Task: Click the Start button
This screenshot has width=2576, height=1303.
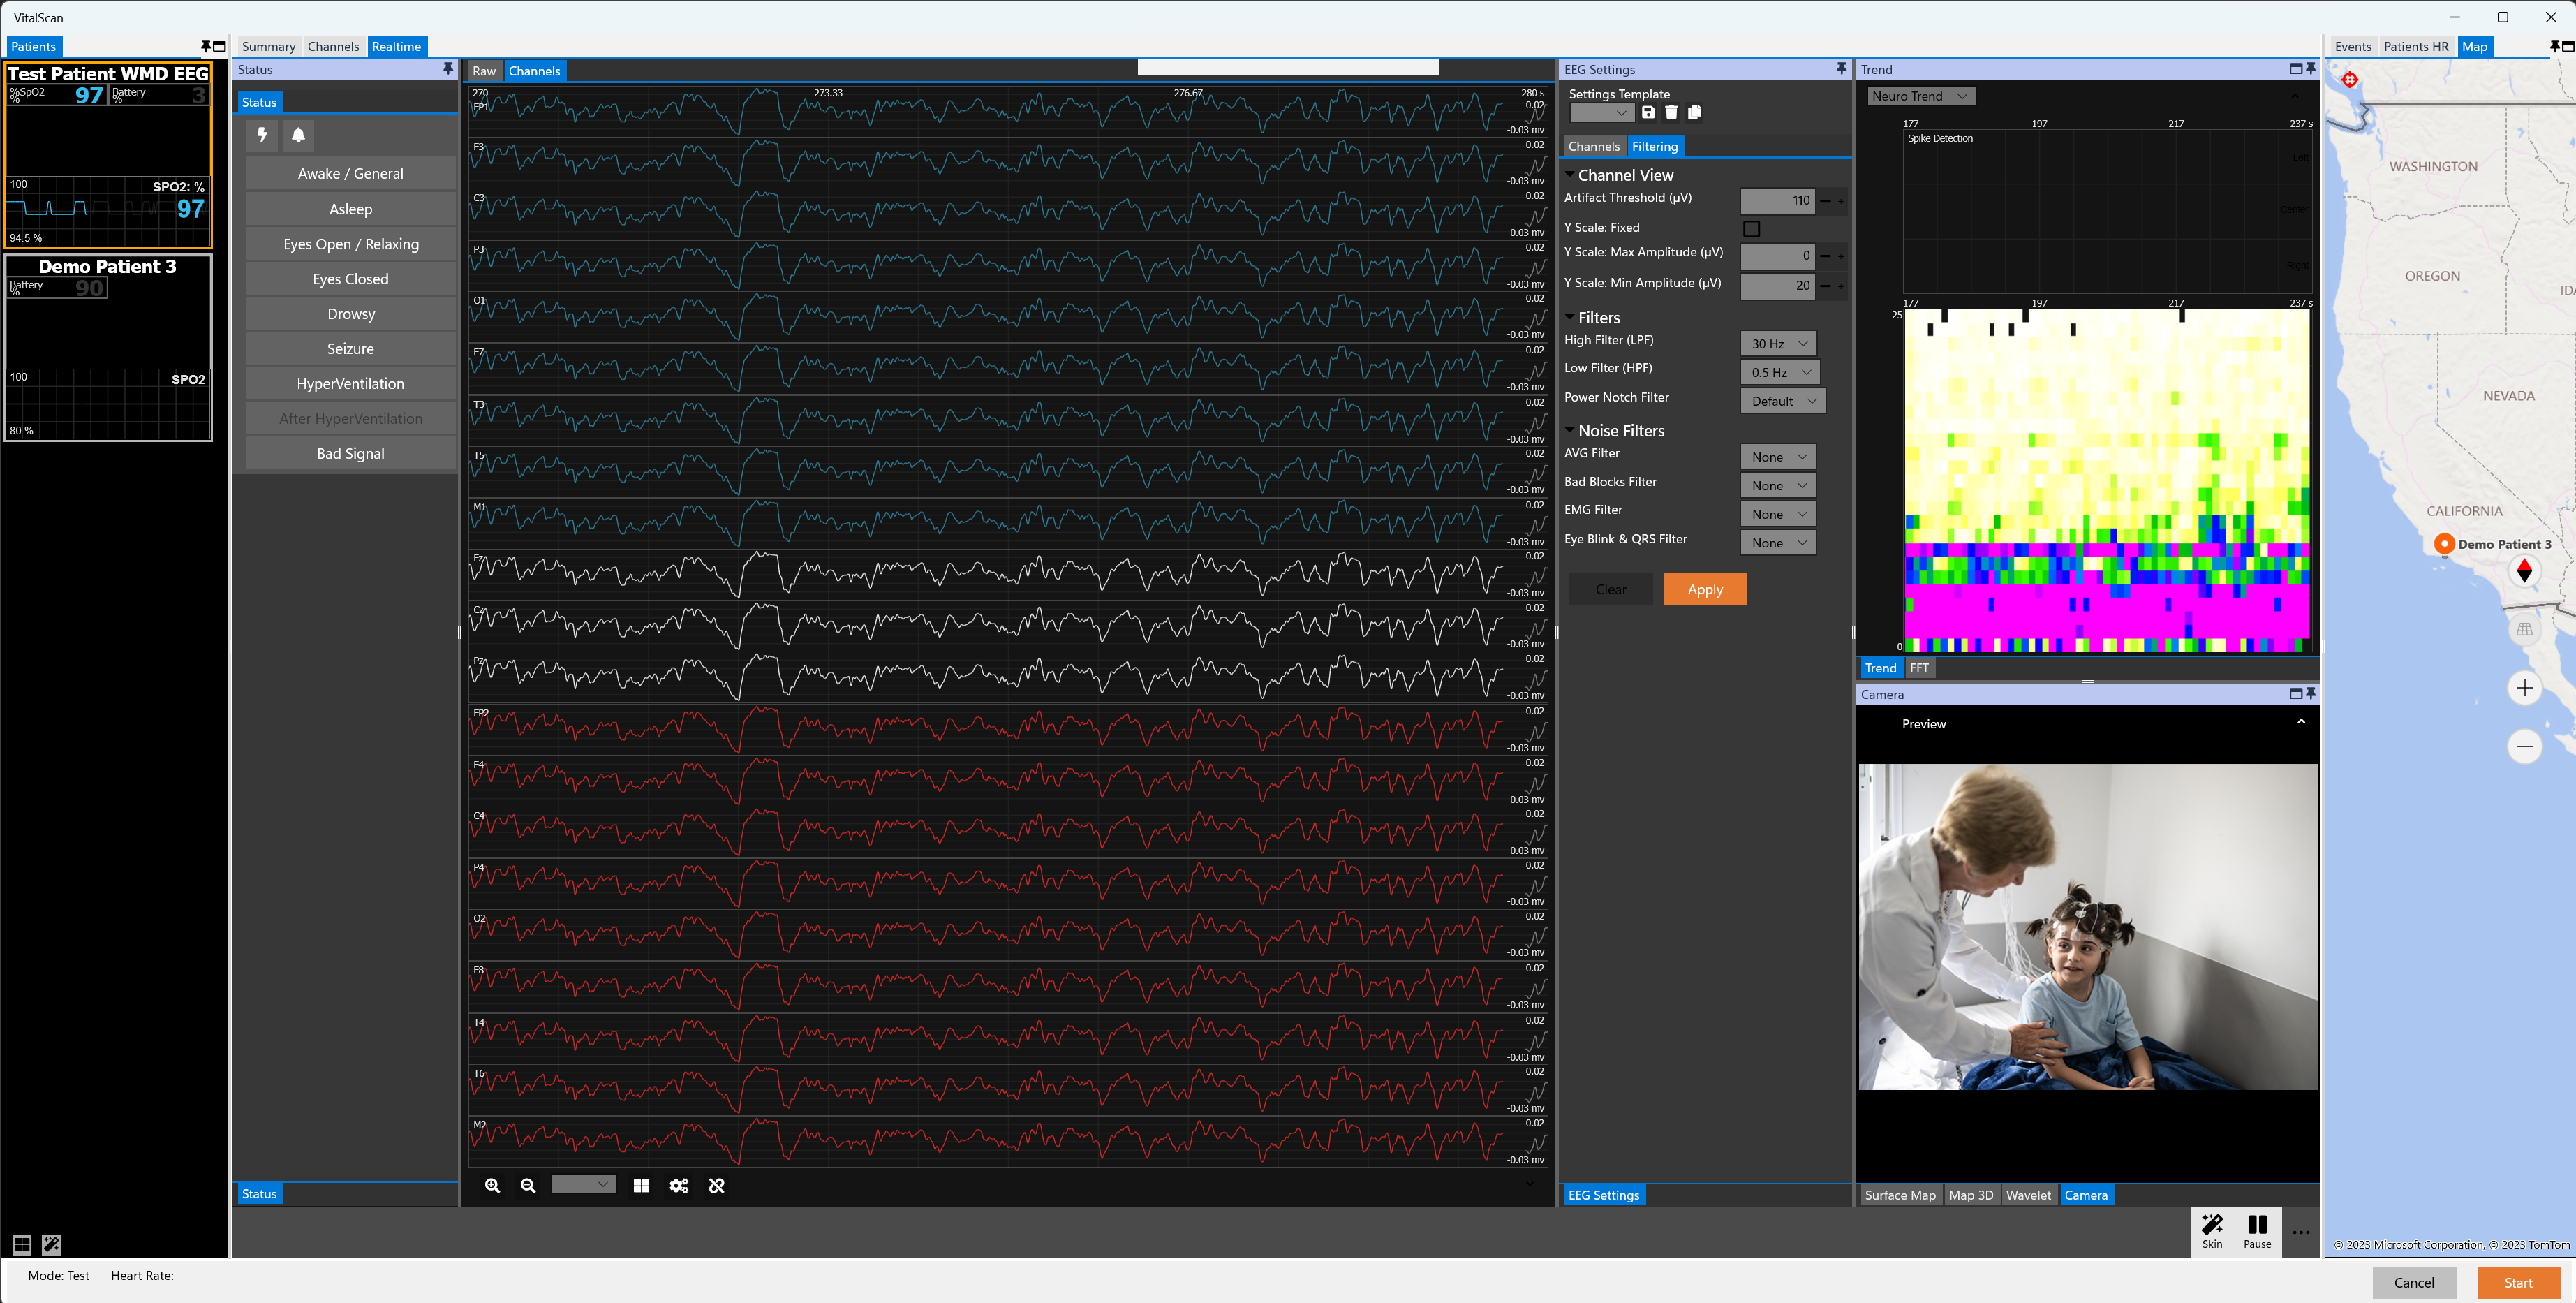Action: pos(2518,1283)
